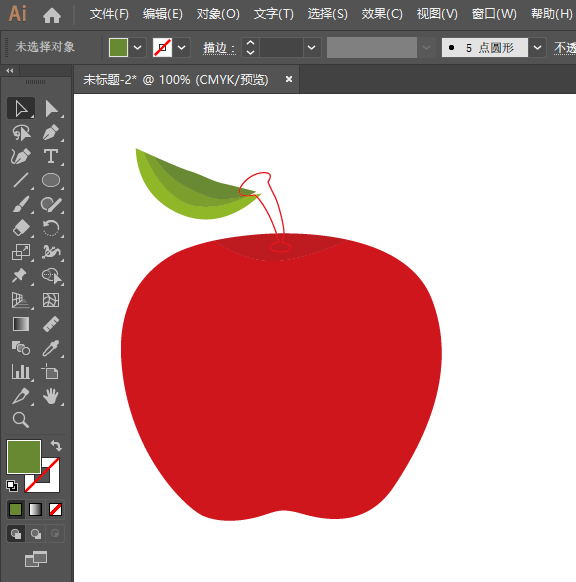Pick the Ellipse tool
The height and width of the screenshot is (582, 576).
coord(51,180)
